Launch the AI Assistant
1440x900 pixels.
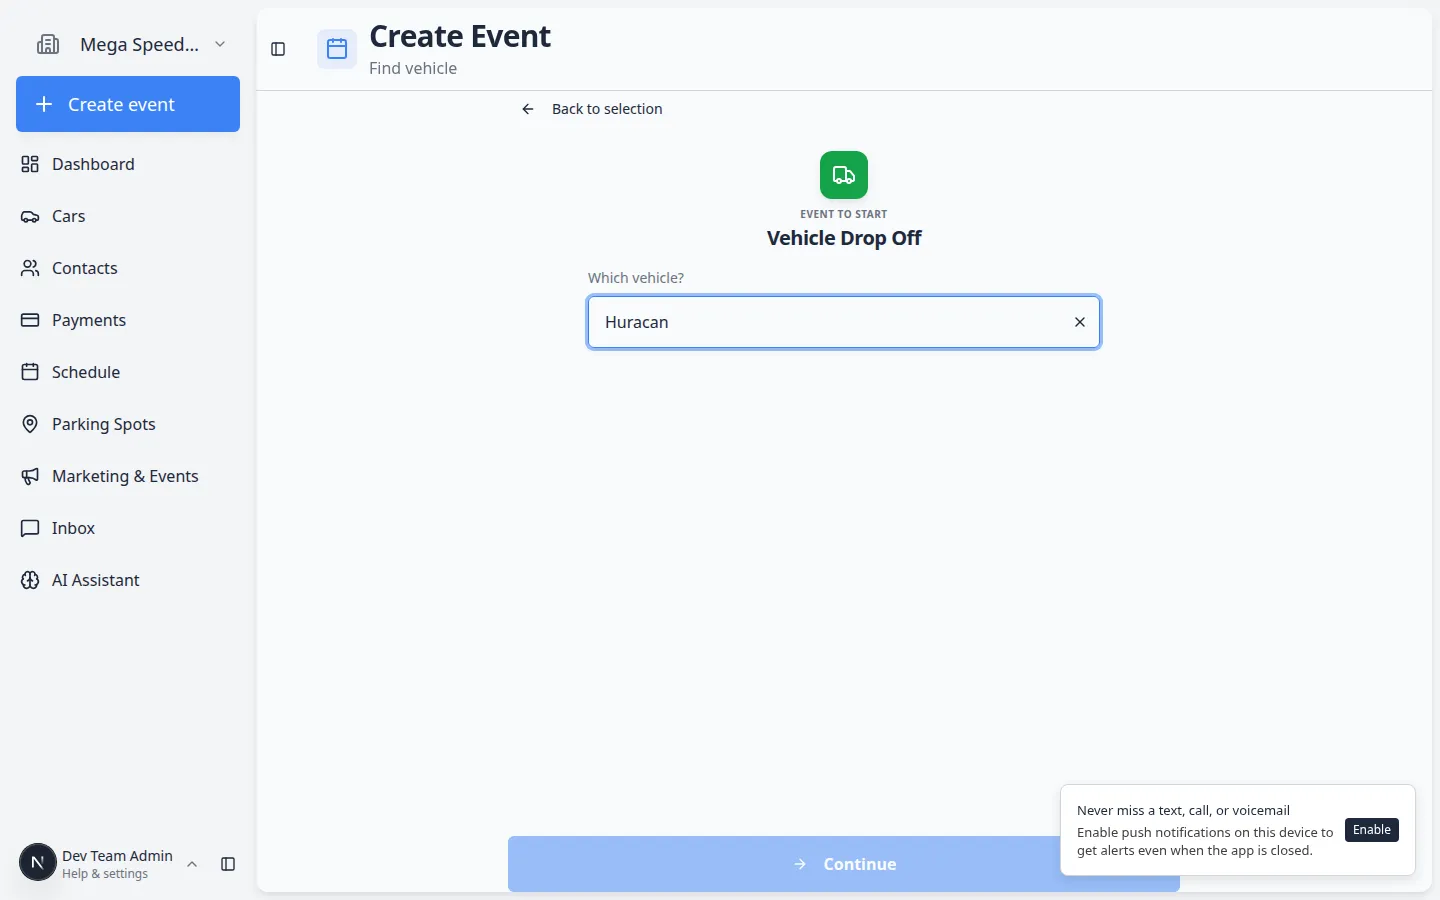point(128,580)
